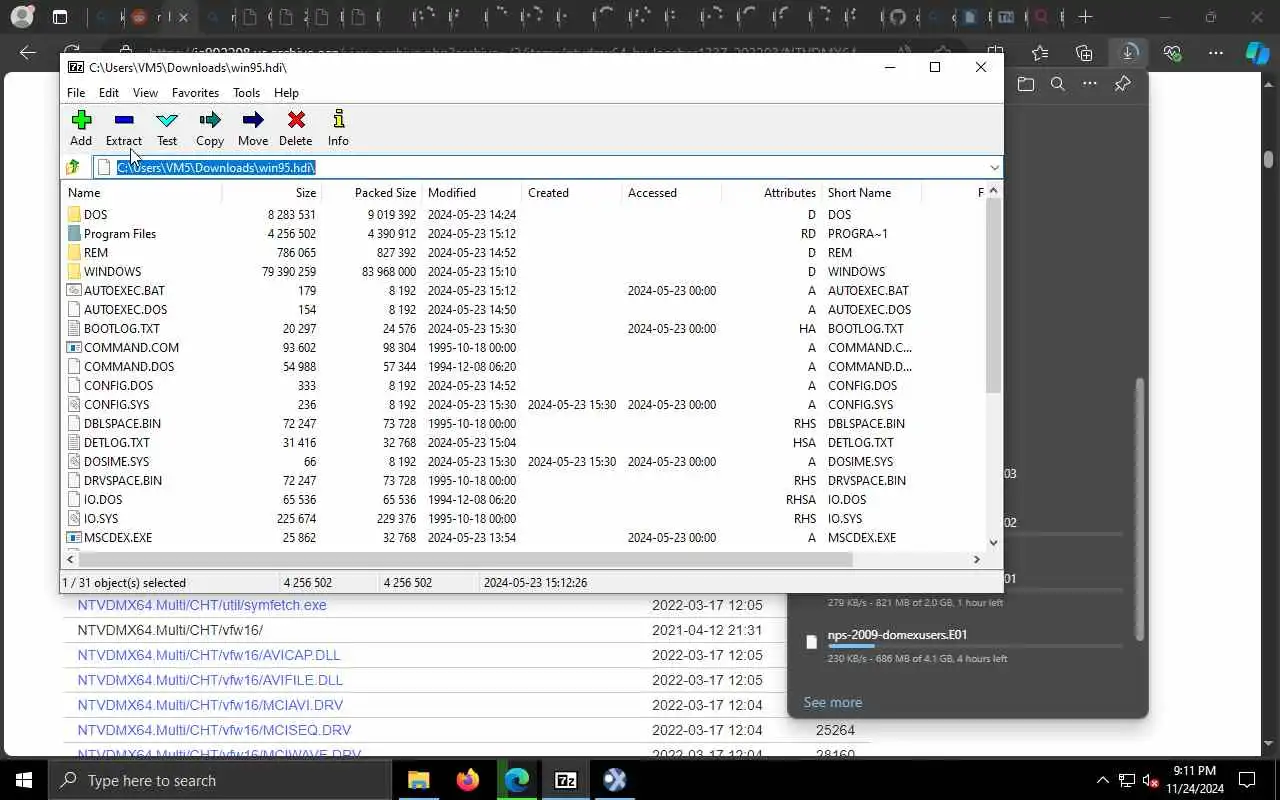Click file list vertical scrollbar thumb
The height and width of the screenshot is (800, 1280).
coord(993,298)
